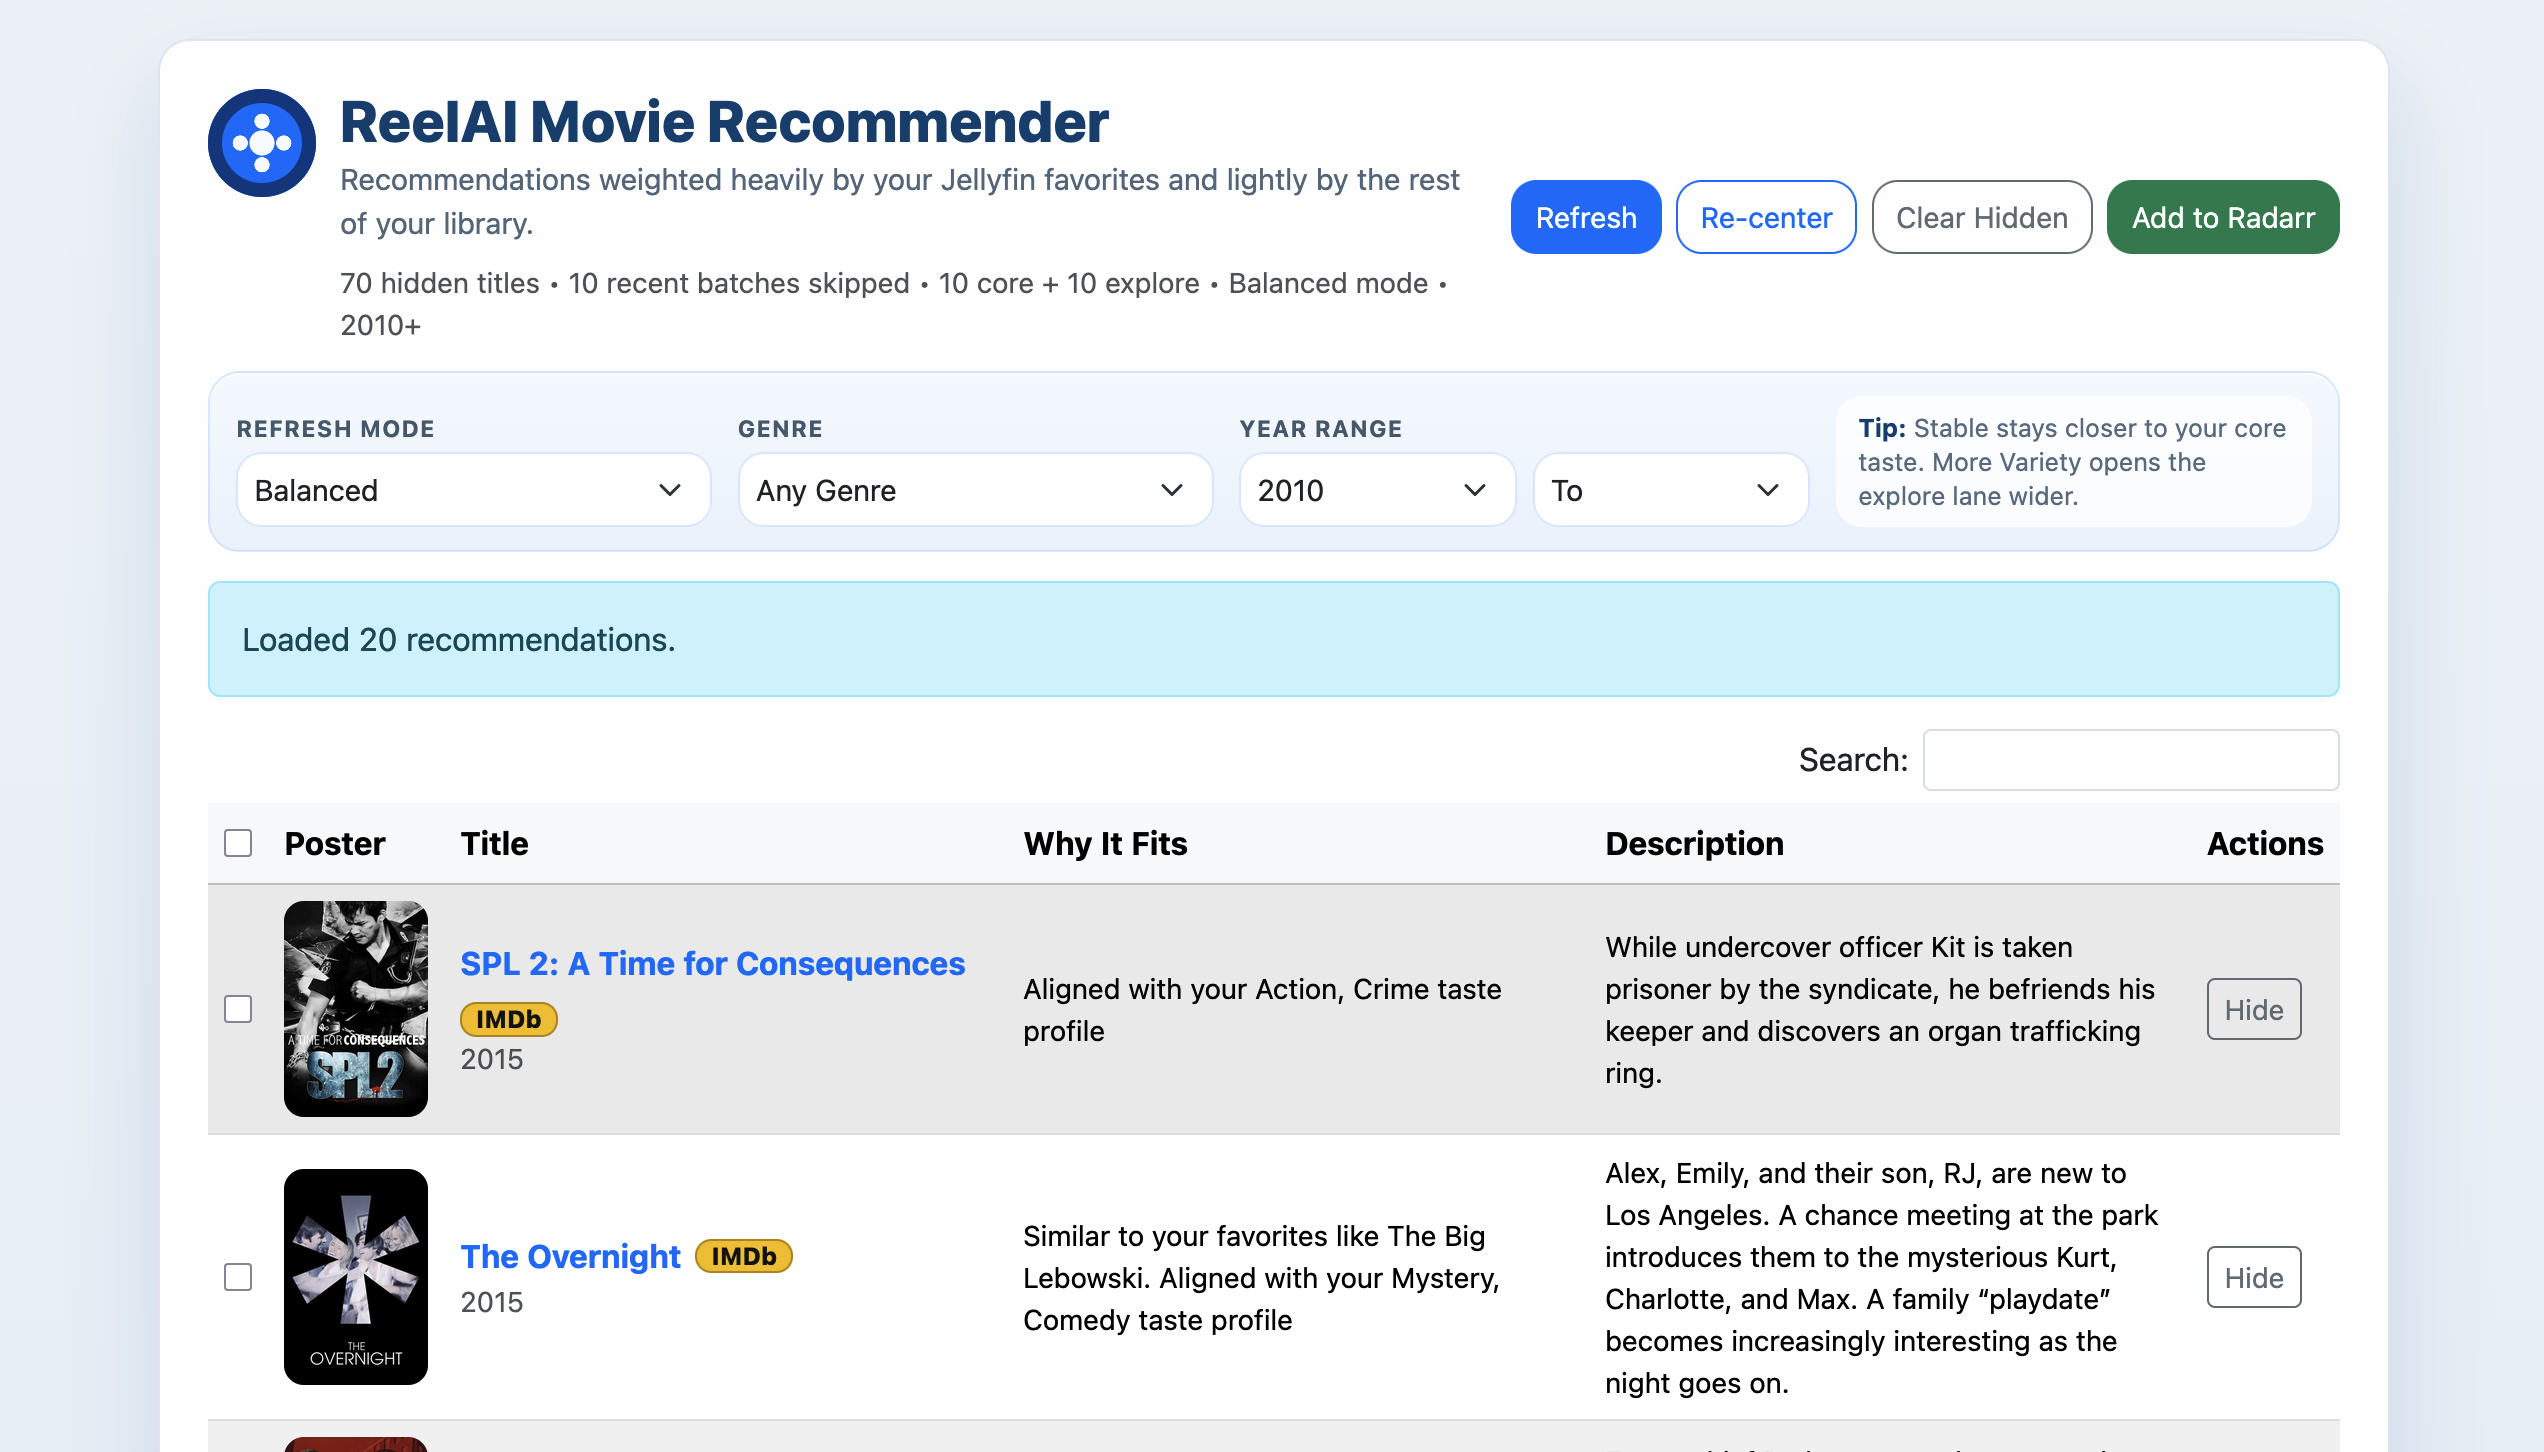This screenshot has height=1452, width=2544.
Task: Open the Any Genre dropdown
Action: (975, 490)
